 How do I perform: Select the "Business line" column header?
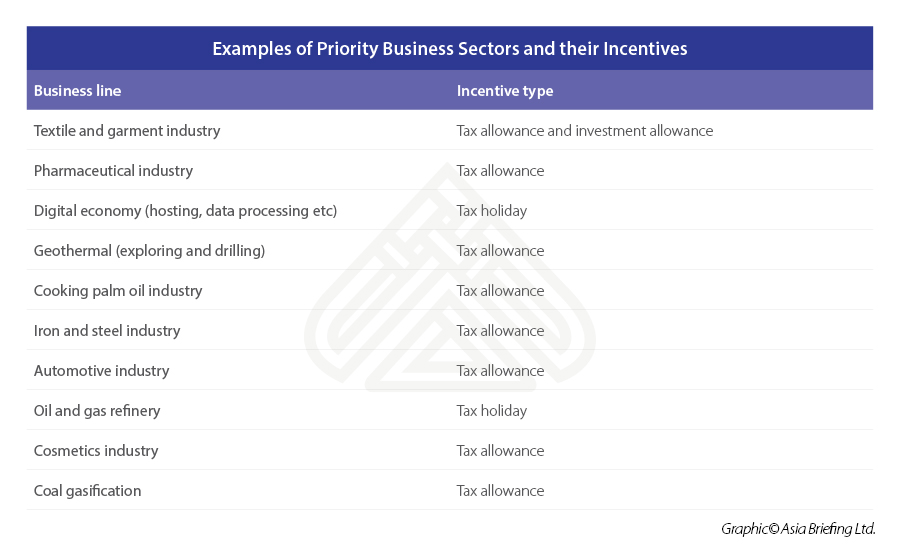click(x=77, y=91)
